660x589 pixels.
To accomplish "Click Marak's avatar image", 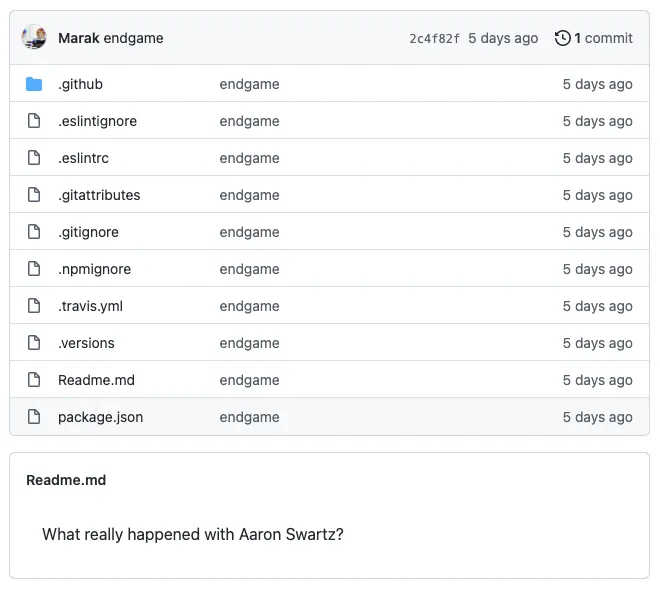I will [34, 38].
